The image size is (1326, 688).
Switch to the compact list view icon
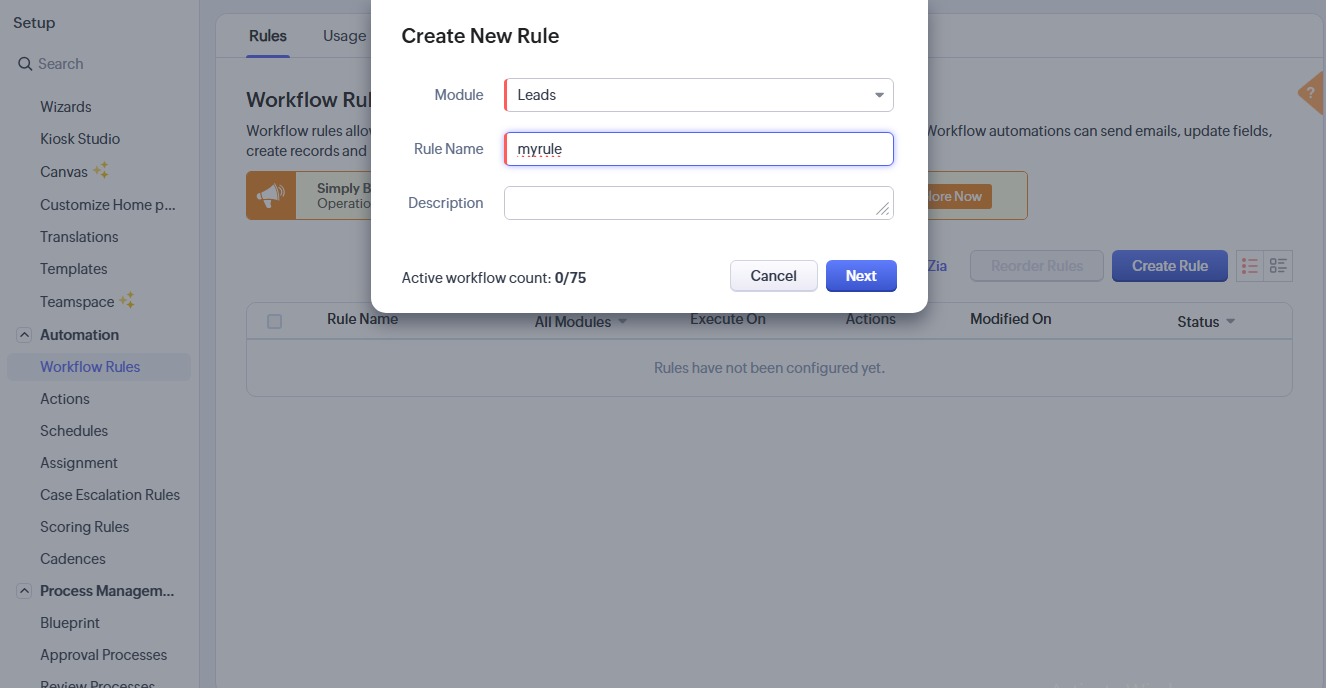[x=1250, y=266]
